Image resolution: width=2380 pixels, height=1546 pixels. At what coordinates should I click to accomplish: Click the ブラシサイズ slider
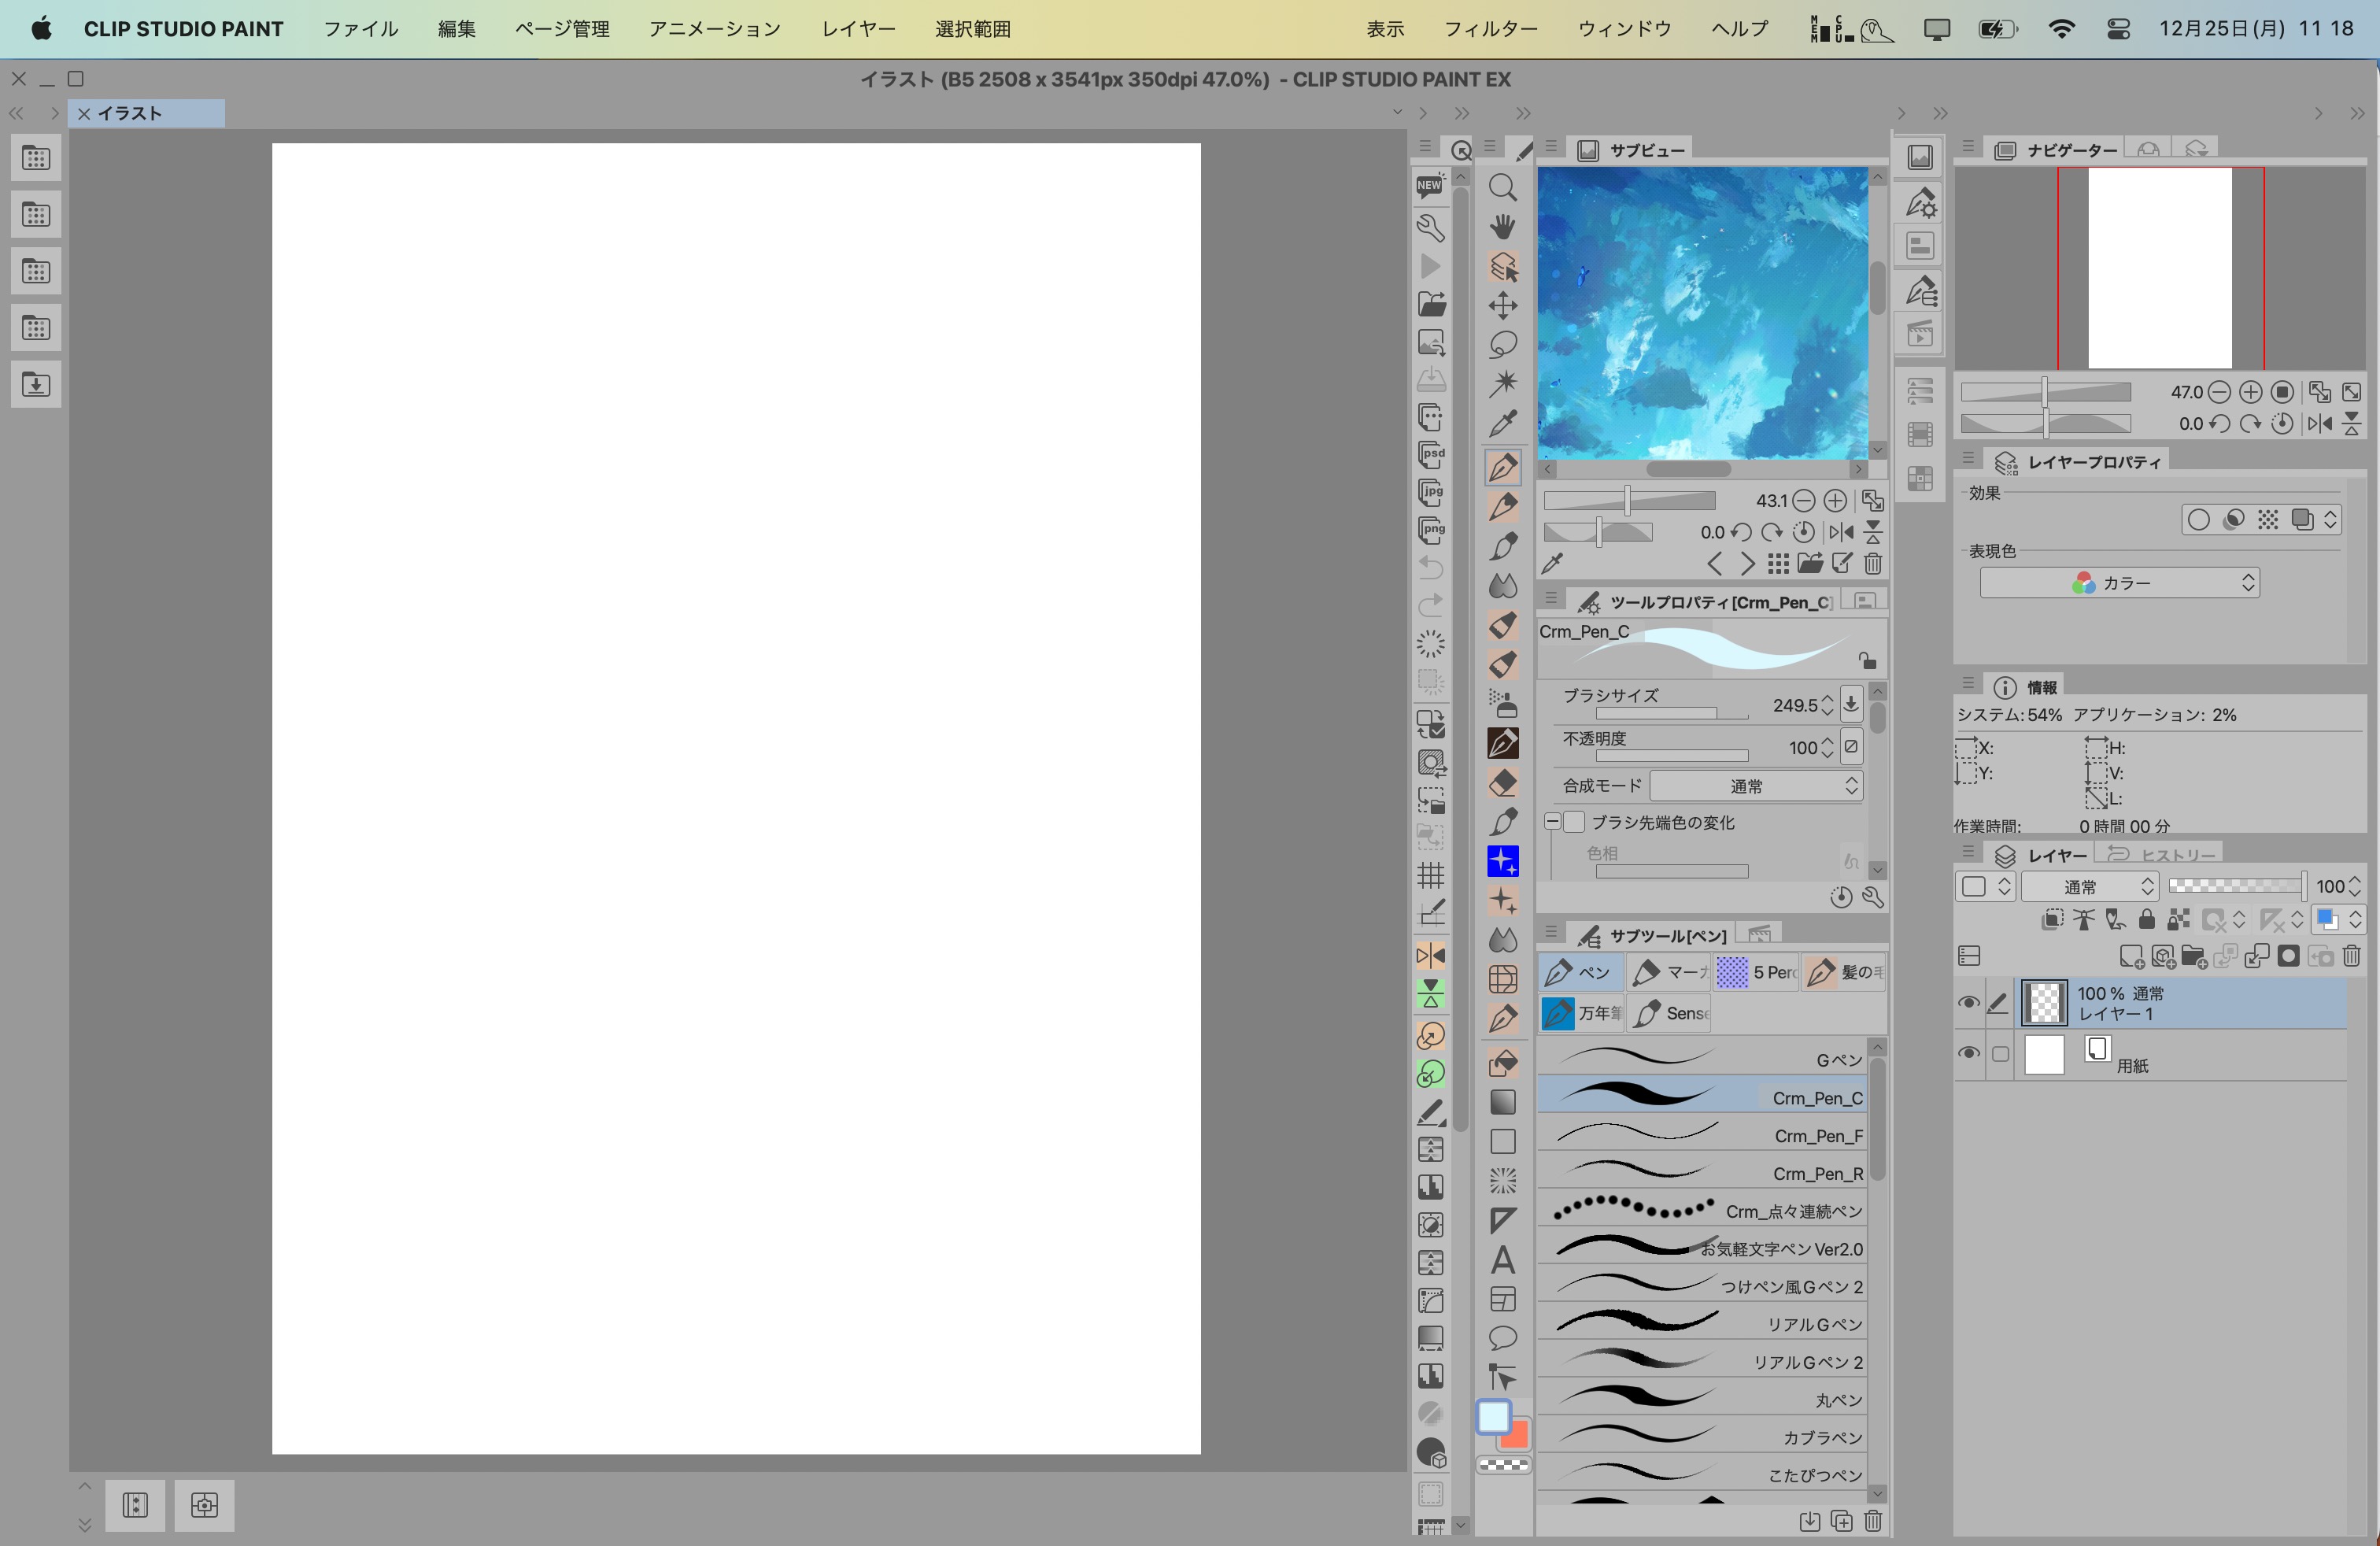click(x=1671, y=714)
